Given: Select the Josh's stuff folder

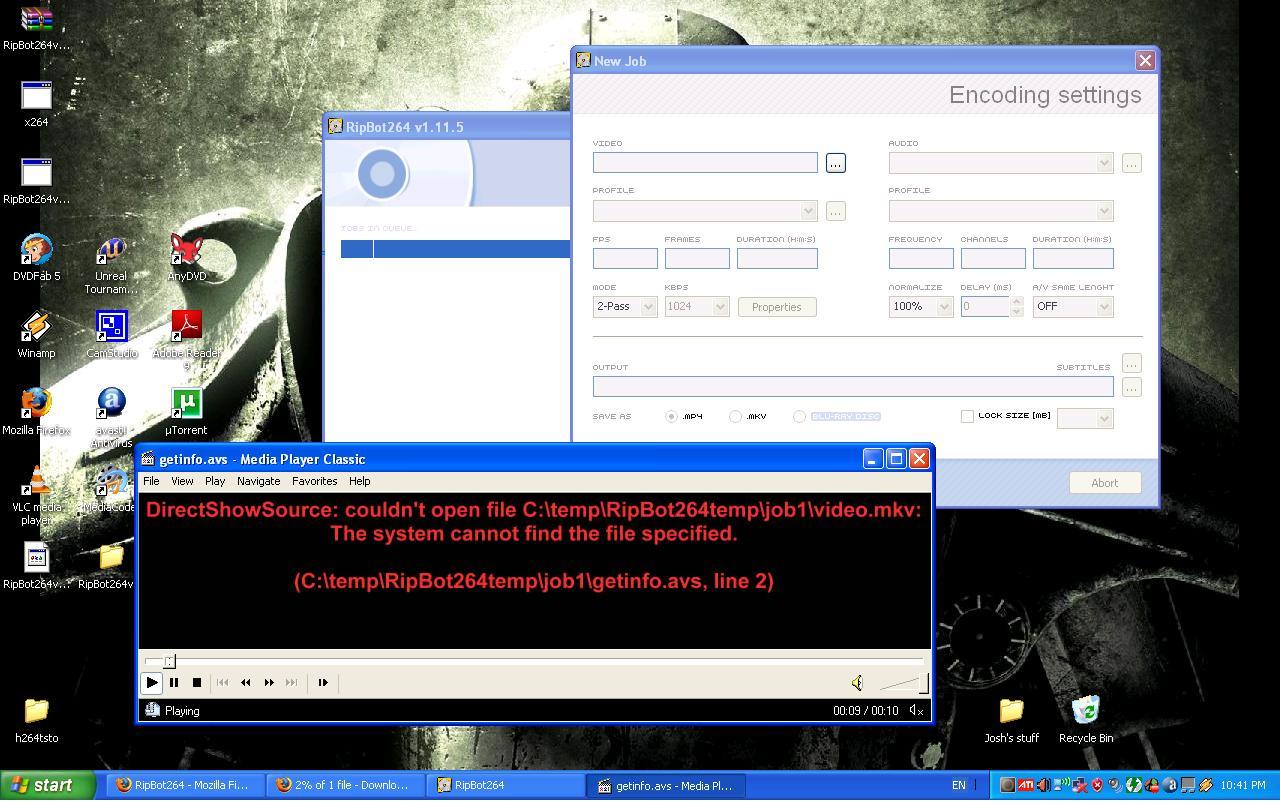Looking at the screenshot, I should (x=1011, y=720).
